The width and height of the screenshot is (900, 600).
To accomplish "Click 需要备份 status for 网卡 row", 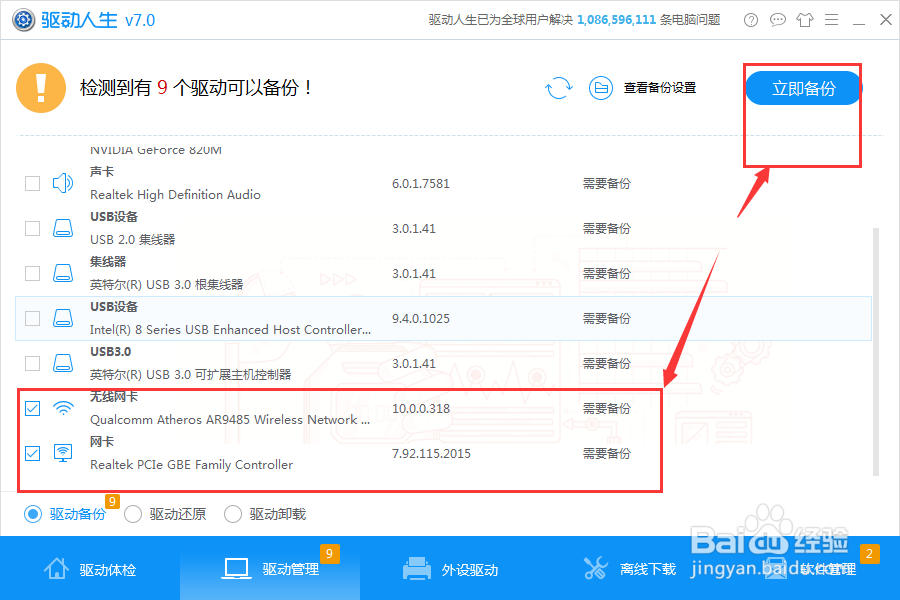I will [607, 454].
